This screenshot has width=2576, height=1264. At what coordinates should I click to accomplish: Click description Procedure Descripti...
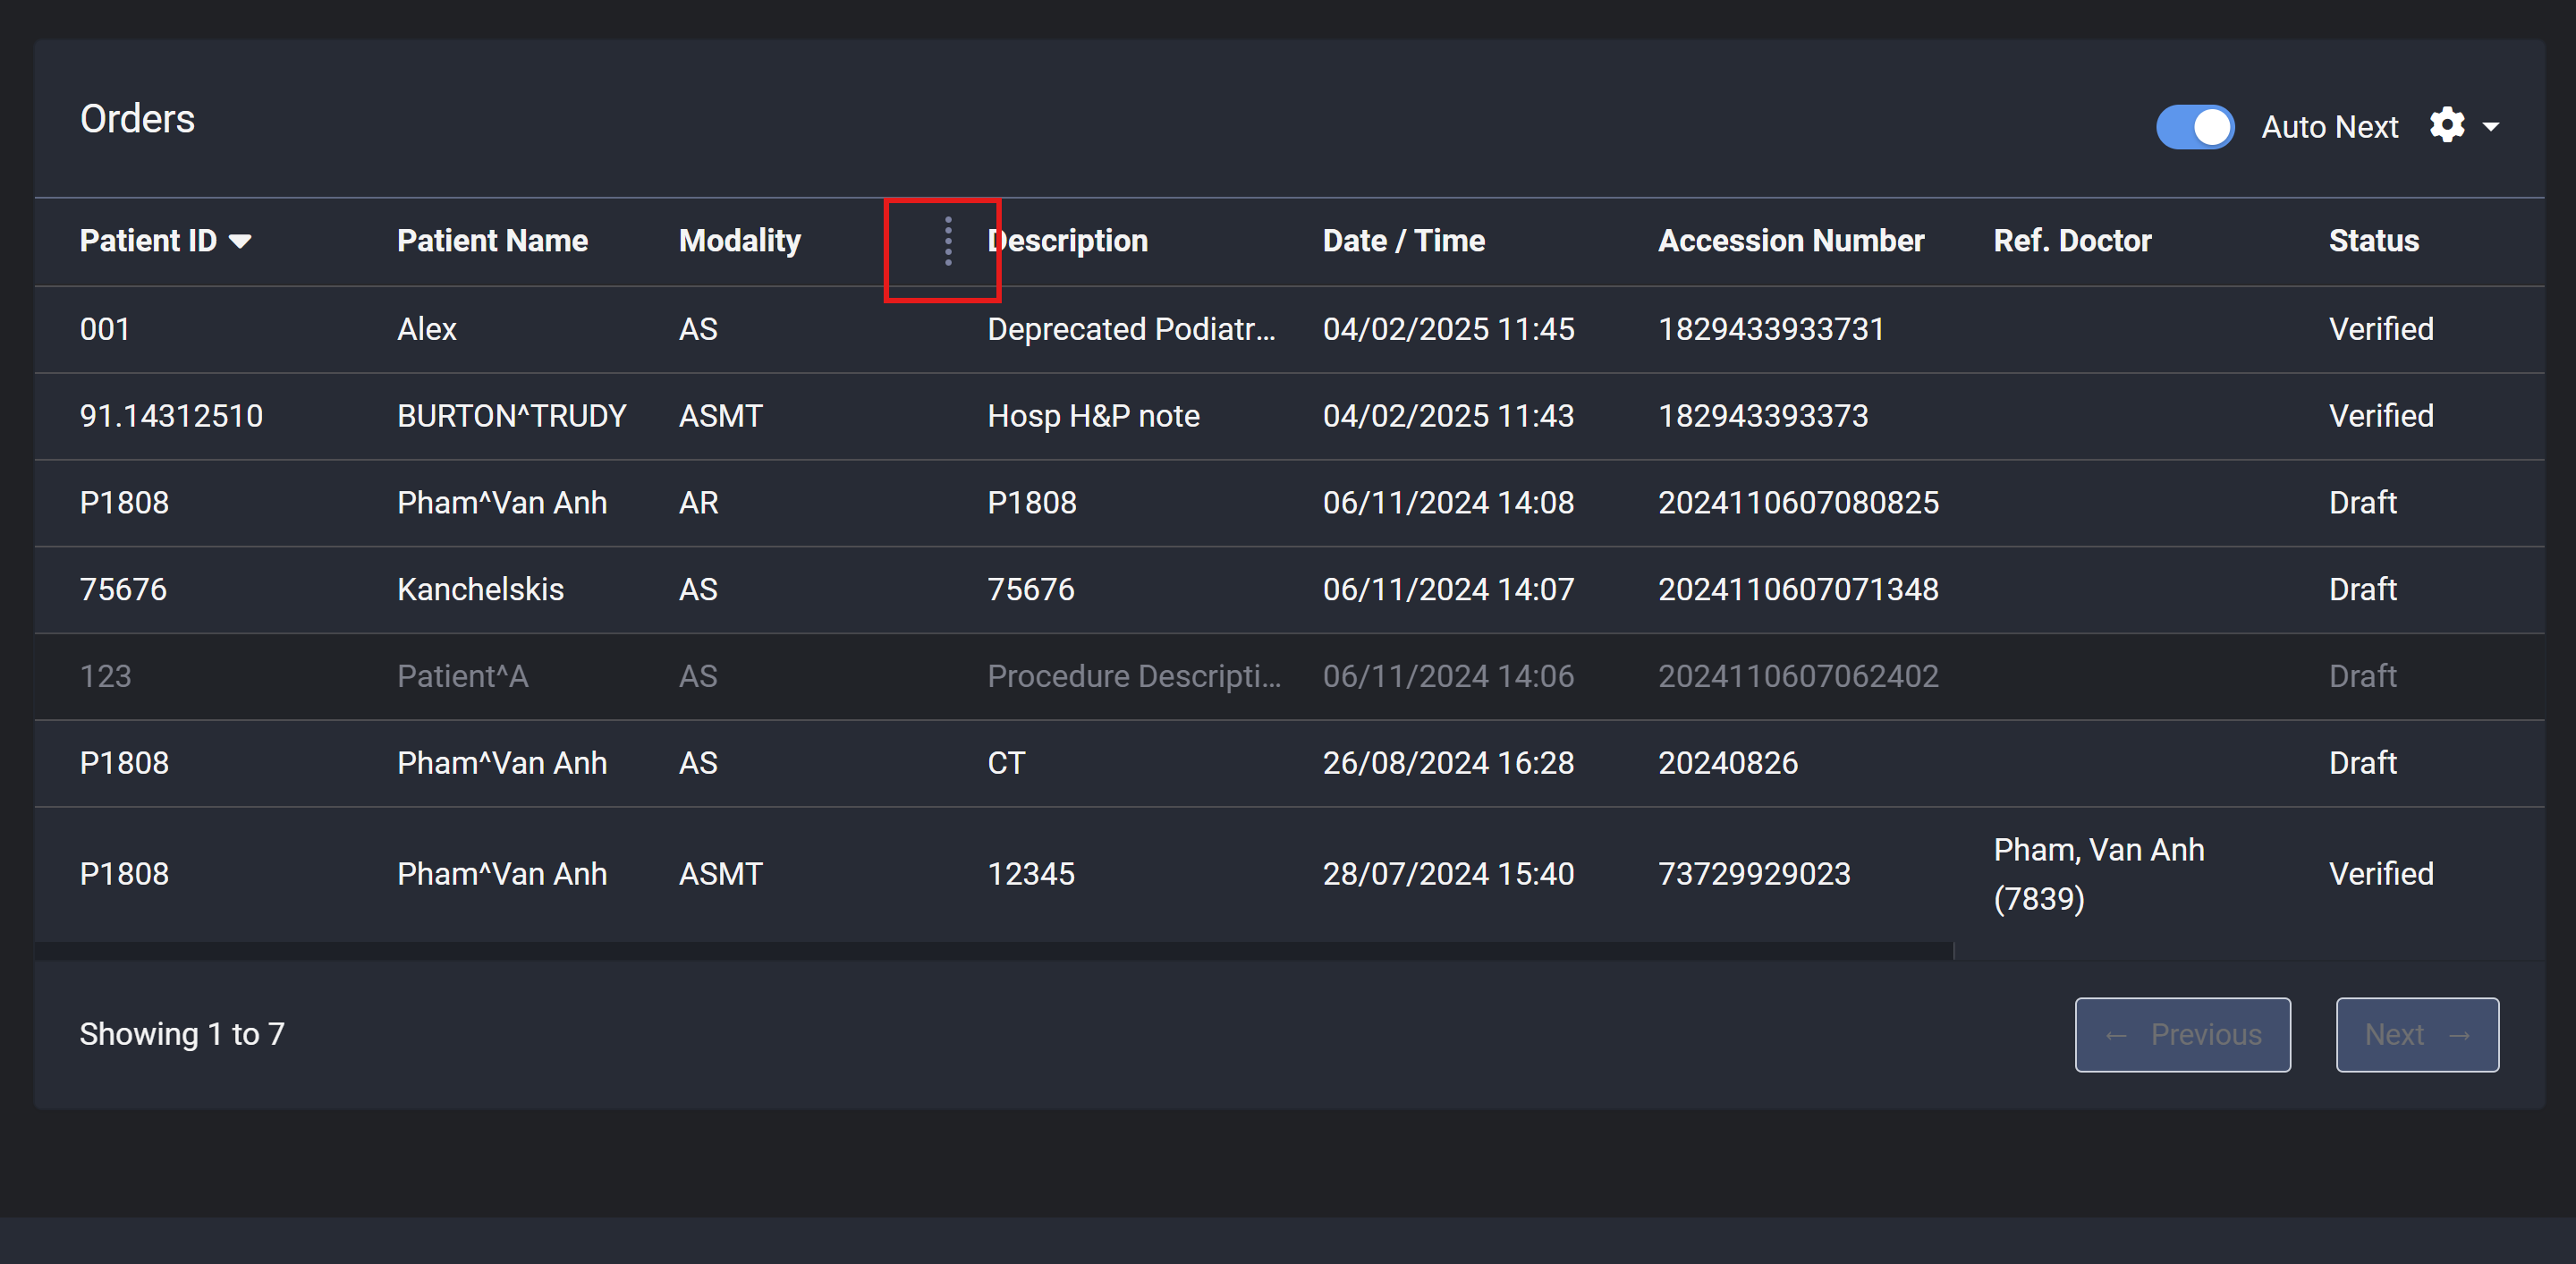pyautogui.click(x=1133, y=677)
